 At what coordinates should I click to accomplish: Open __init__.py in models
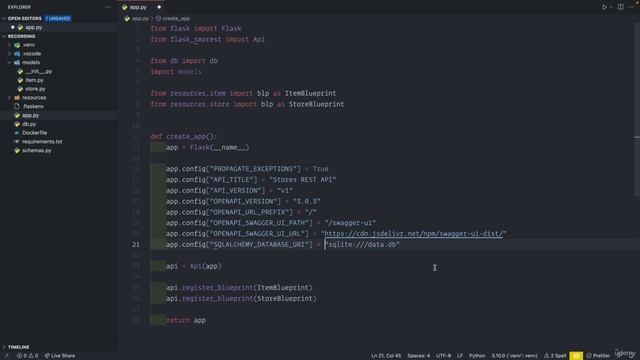point(38,71)
